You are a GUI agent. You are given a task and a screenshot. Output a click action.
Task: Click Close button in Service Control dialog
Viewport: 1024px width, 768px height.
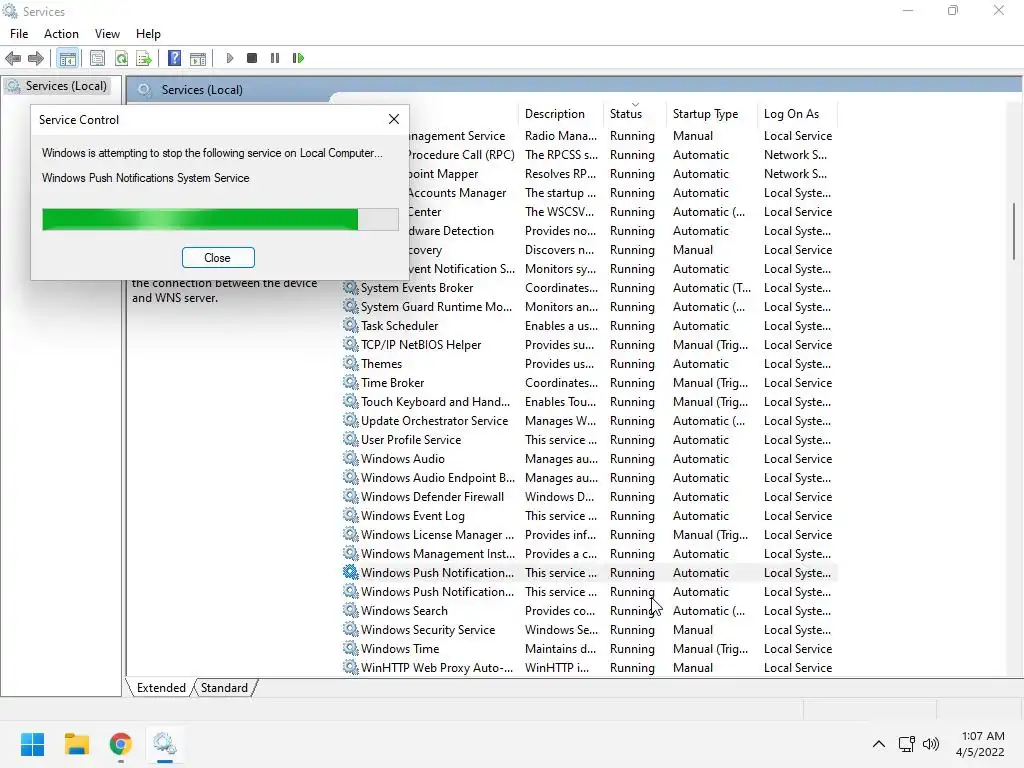pyautogui.click(x=217, y=258)
